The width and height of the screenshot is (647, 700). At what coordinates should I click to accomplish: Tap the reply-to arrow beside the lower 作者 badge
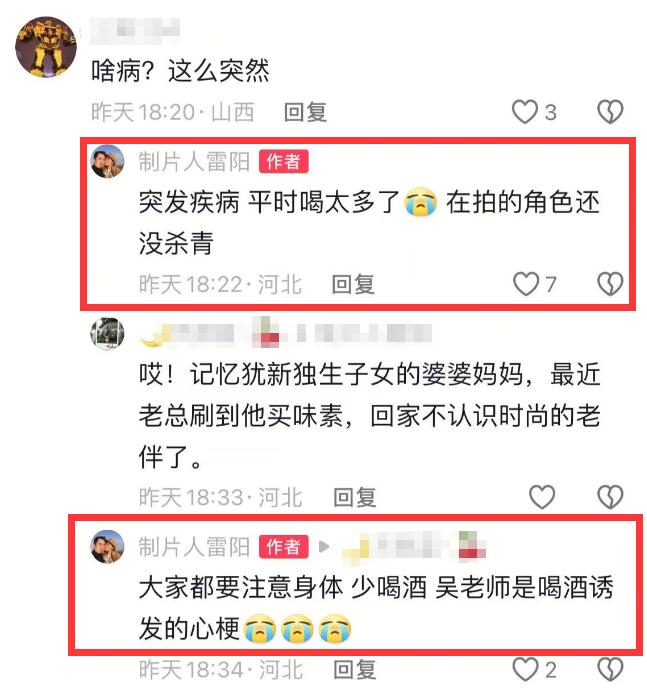click(x=324, y=546)
